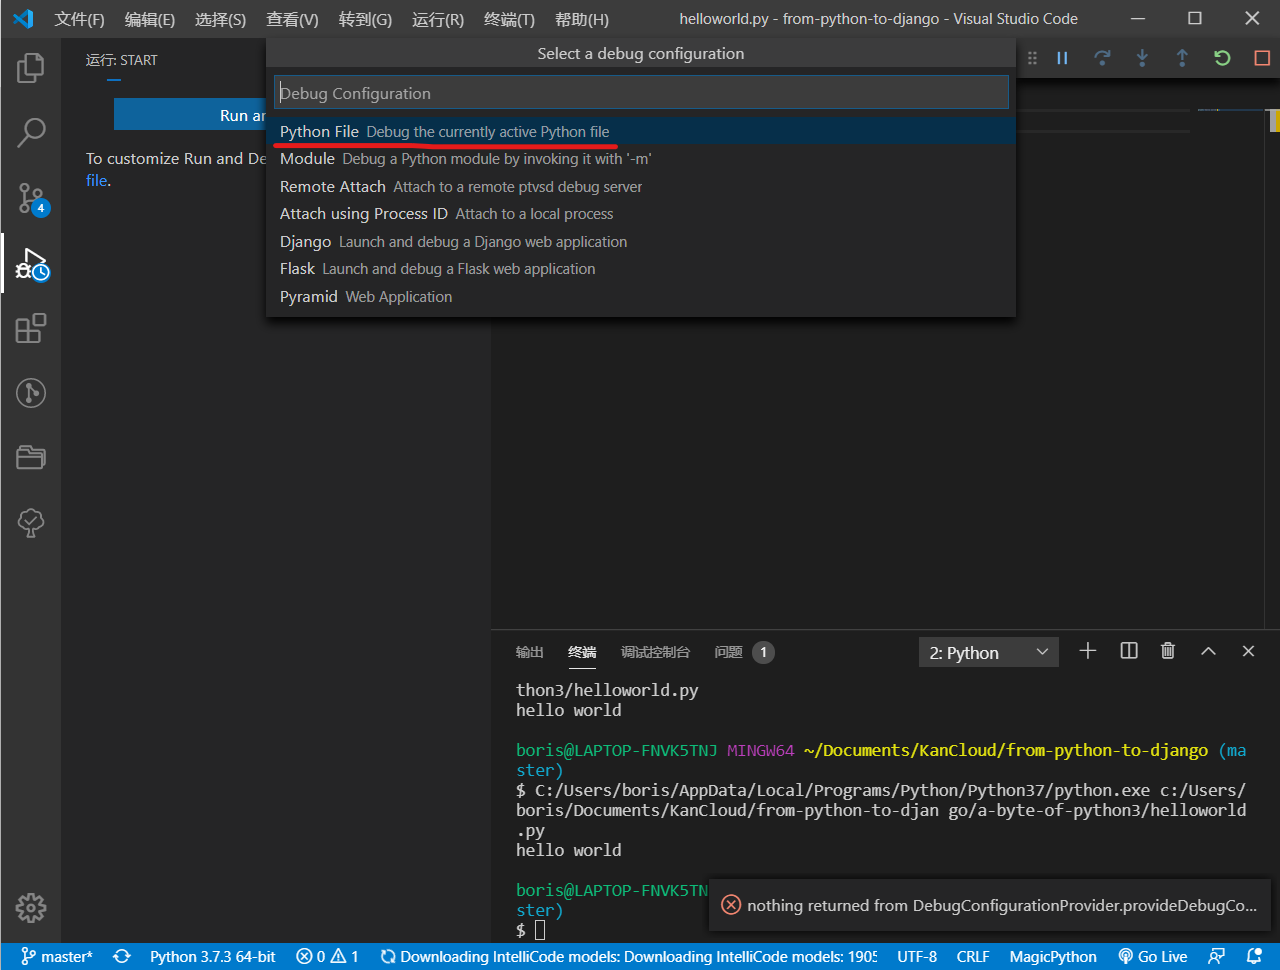1280x970 pixels.
Task: Choose Python File debug configuration
Action: click(641, 132)
